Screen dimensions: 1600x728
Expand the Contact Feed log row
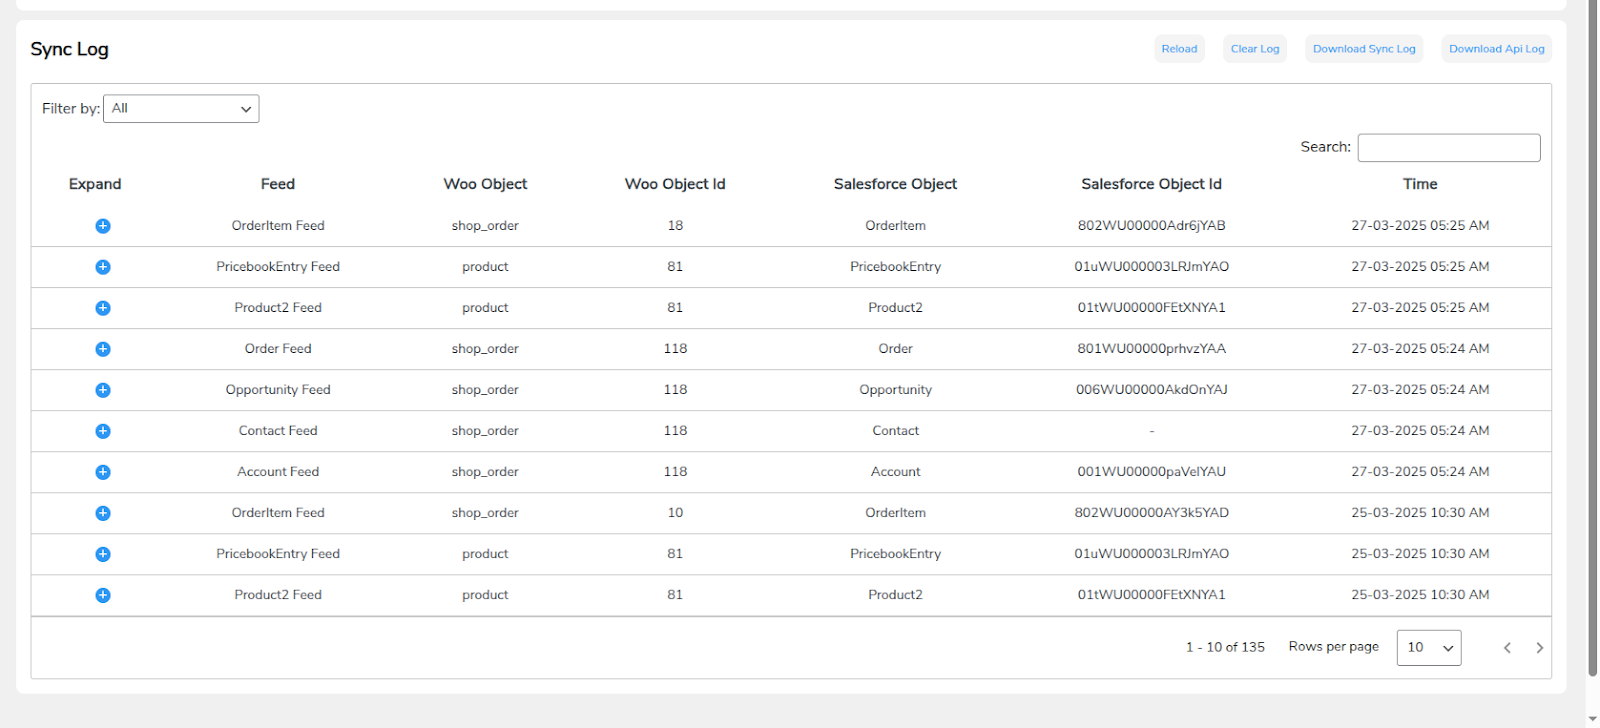tap(103, 431)
